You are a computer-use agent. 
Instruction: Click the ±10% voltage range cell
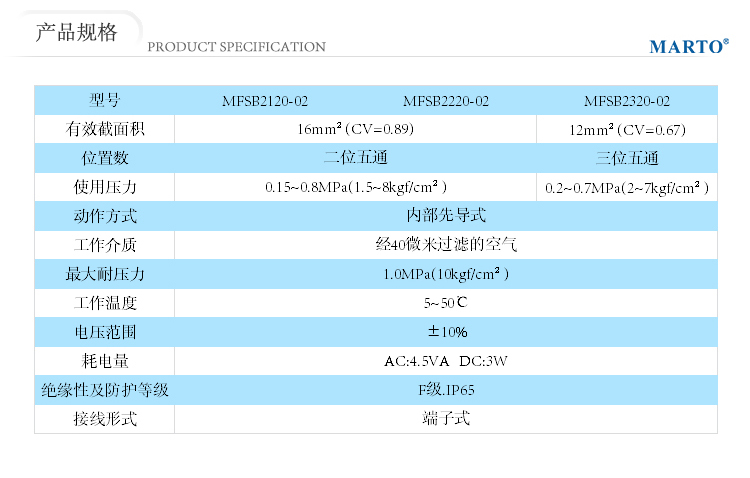pos(447,332)
